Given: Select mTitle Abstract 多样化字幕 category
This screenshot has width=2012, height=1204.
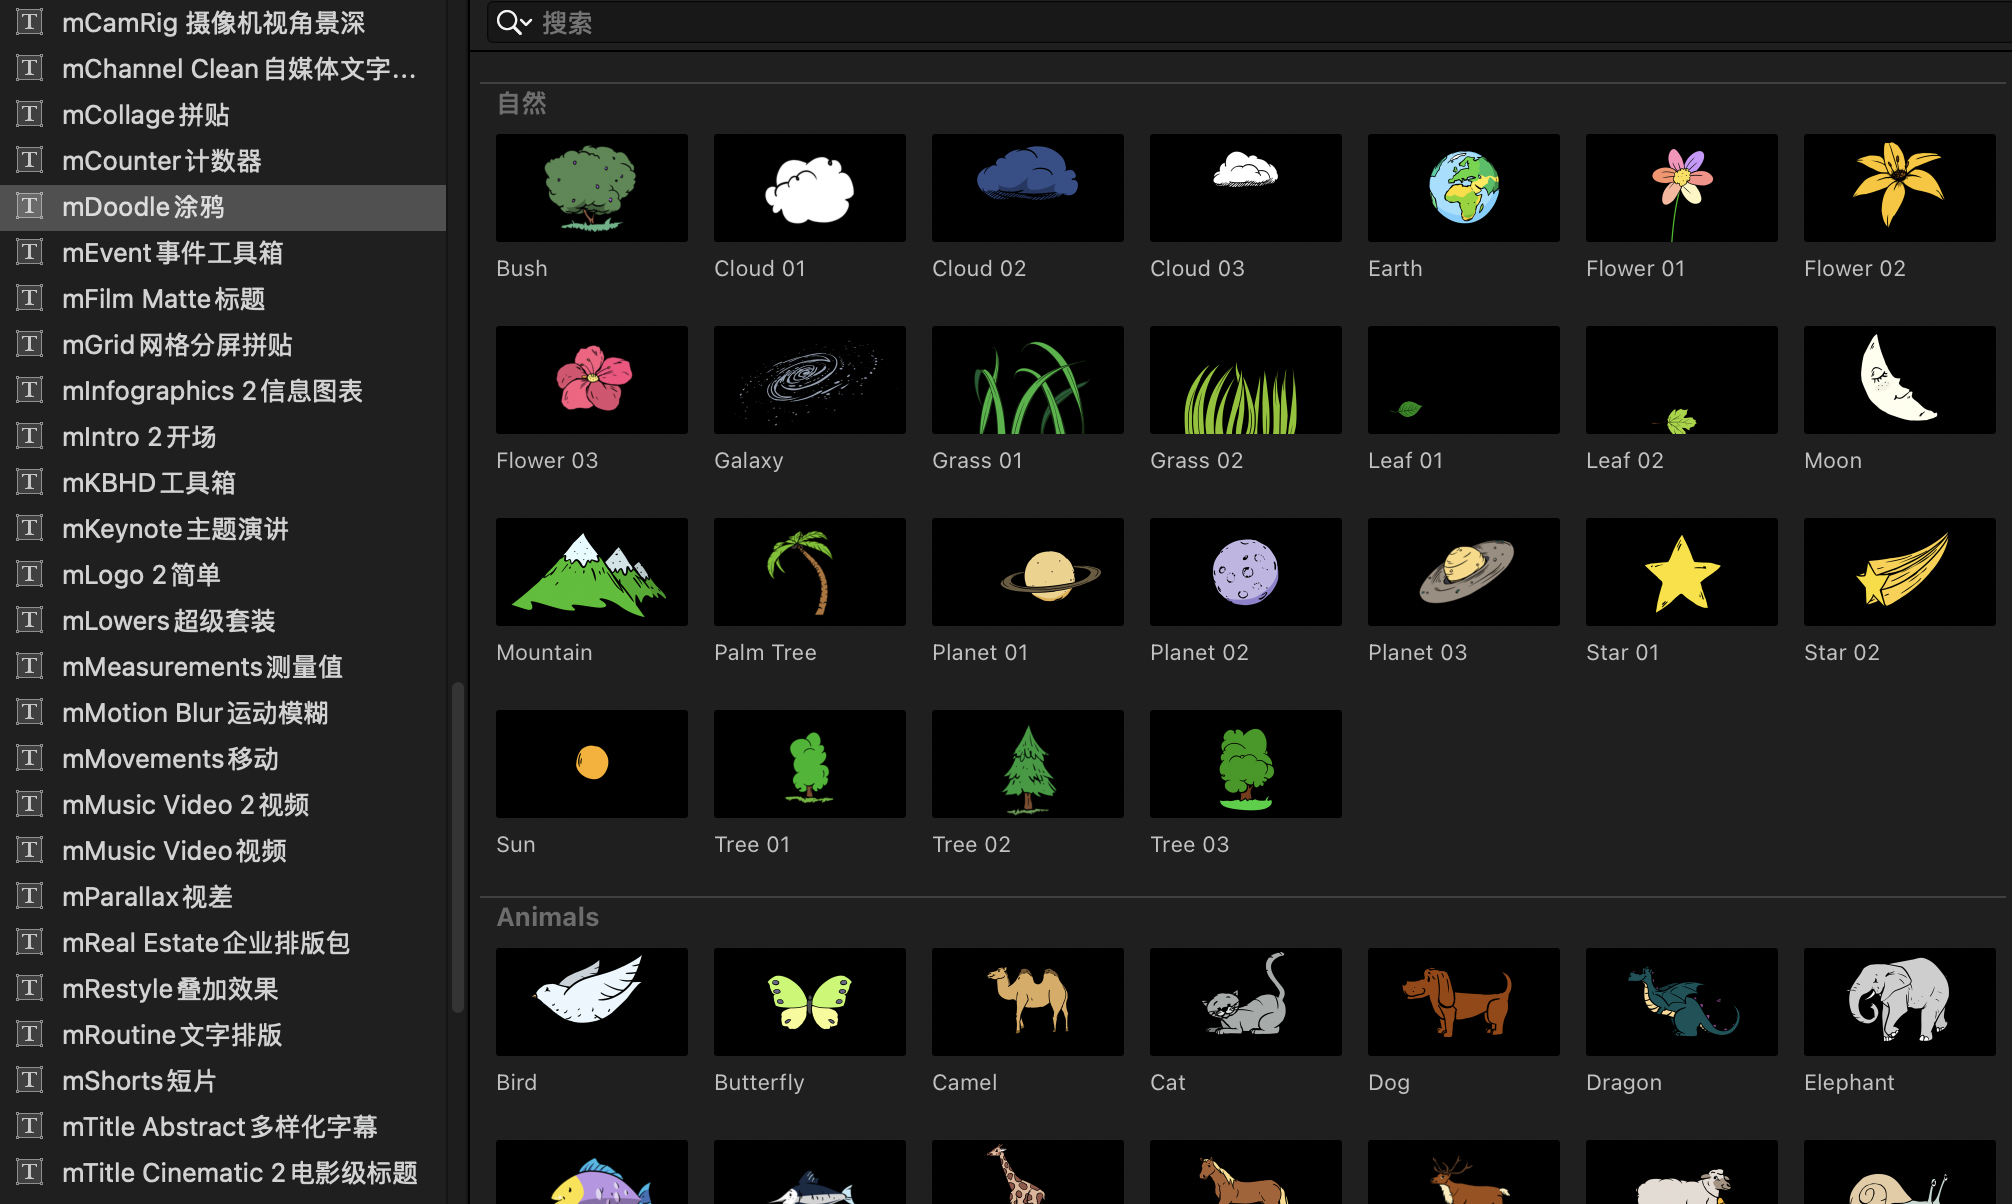Looking at the screenshot, I should 223,1126.
